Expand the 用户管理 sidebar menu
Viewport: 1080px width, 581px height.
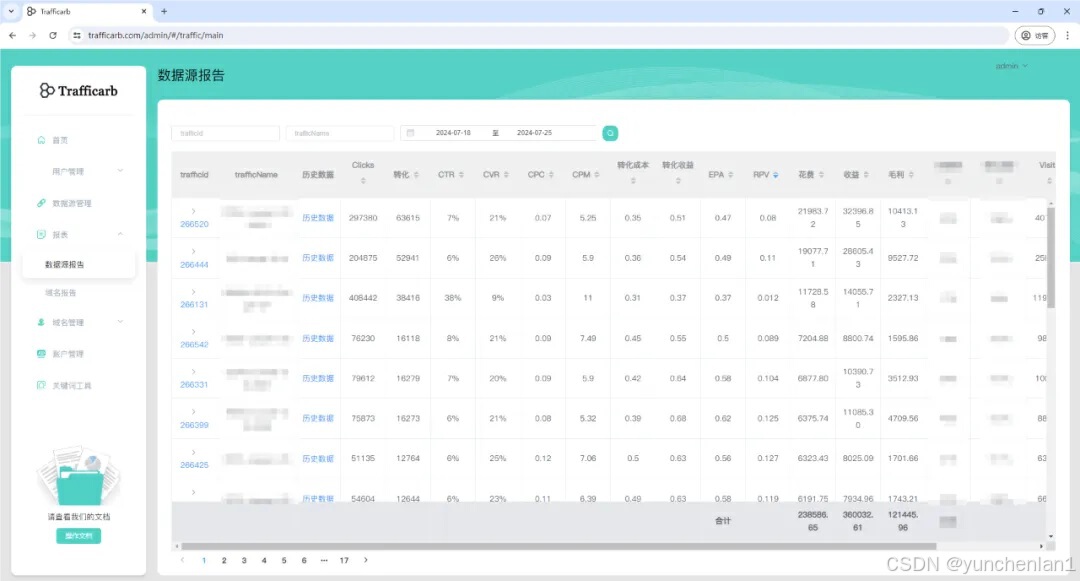[x=121, y=171]
